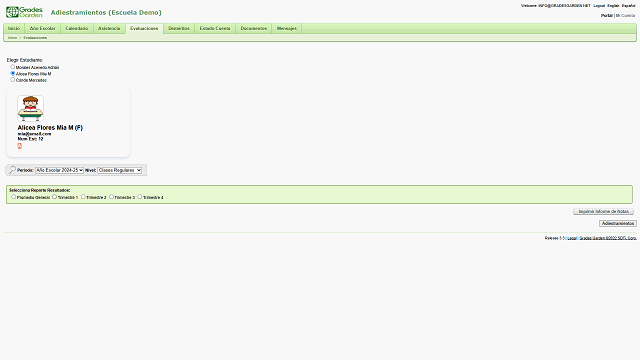The image size is (640, 360).
Task: Click the Logout link
Action: pos(599,6)
